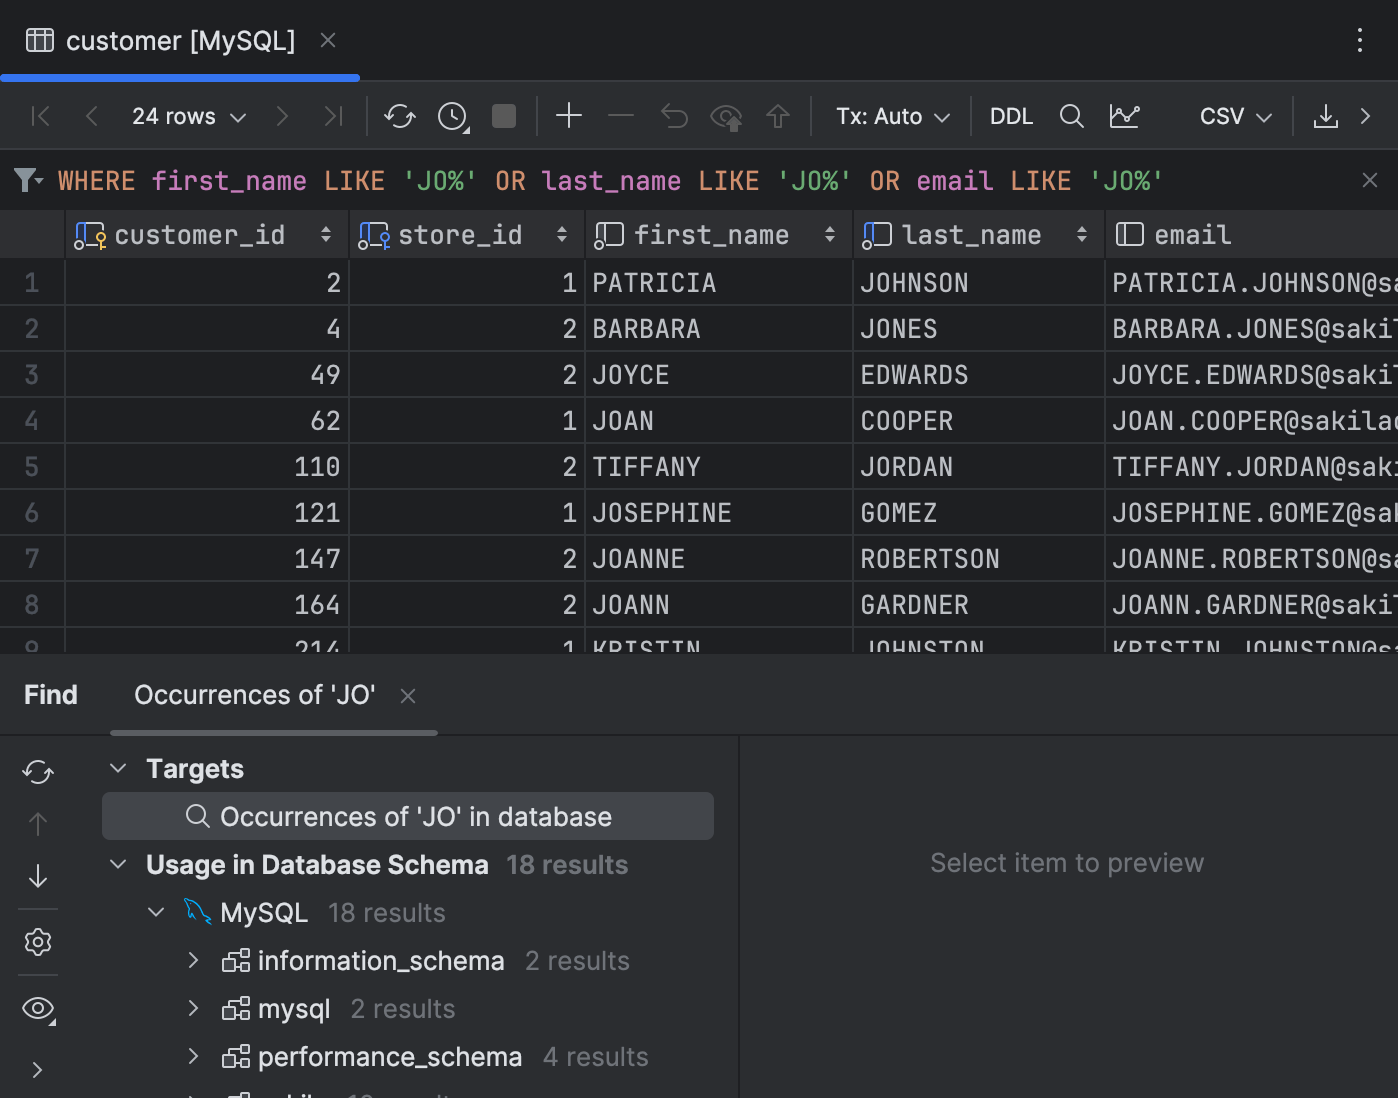Open data search with the magnifier icon
This screenshot has width=1398, height=1098.
click(1071, 116)
